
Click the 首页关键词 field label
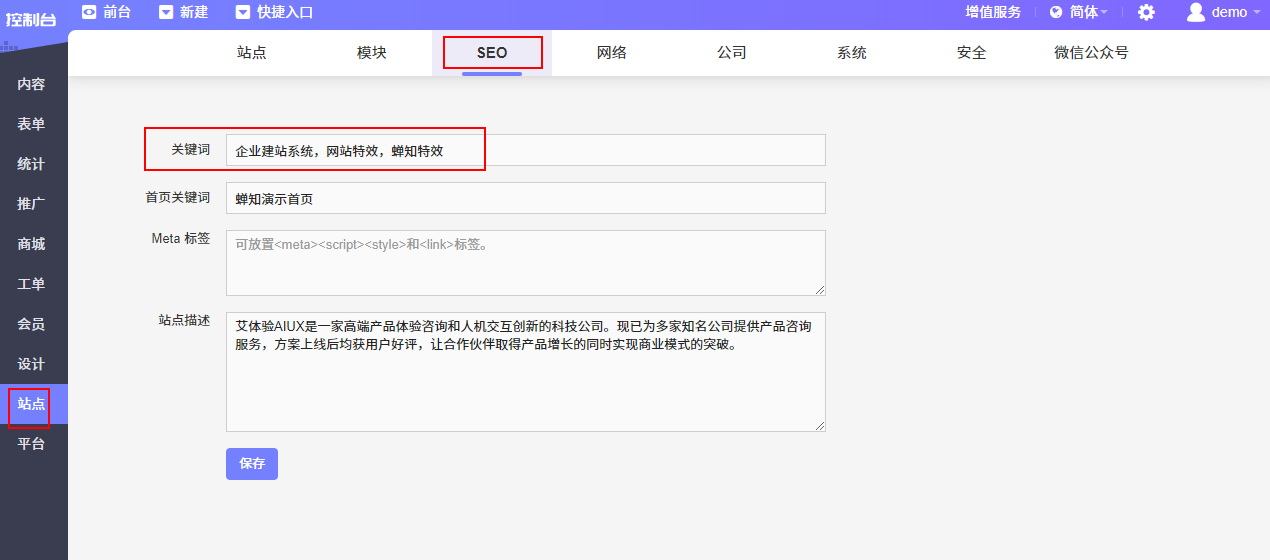178,197
